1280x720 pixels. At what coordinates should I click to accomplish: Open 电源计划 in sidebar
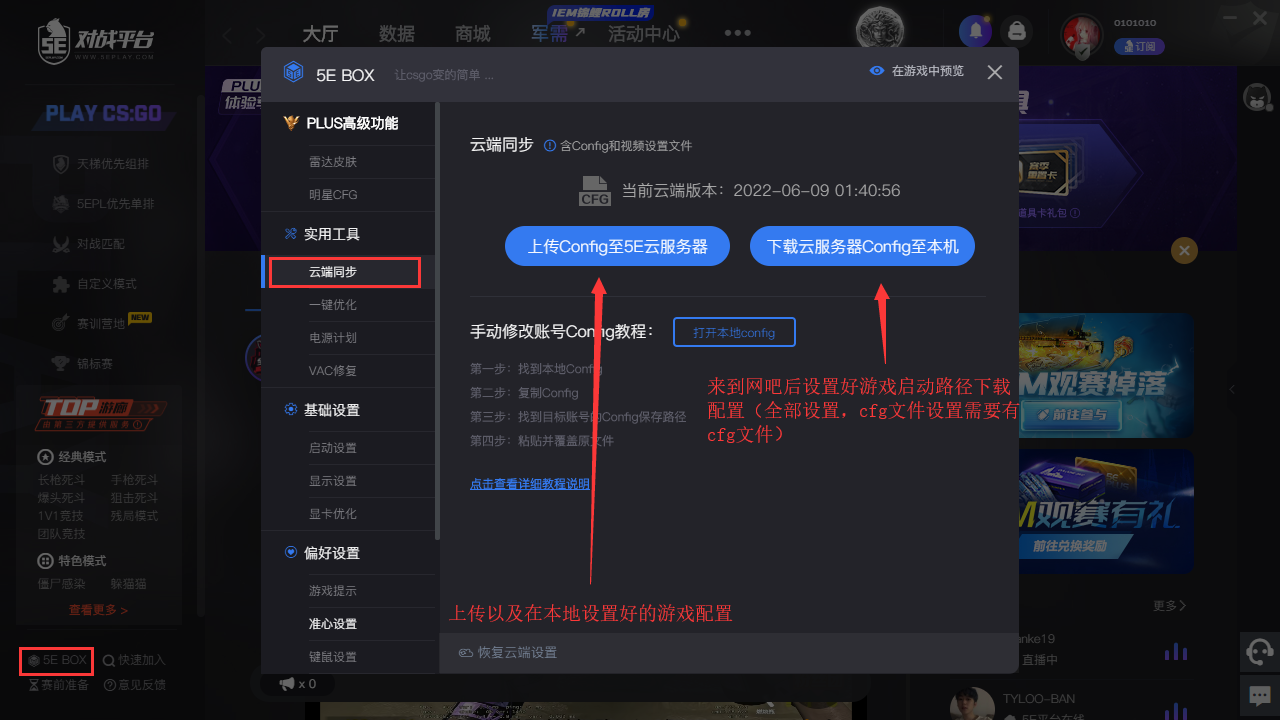[333, 338]
